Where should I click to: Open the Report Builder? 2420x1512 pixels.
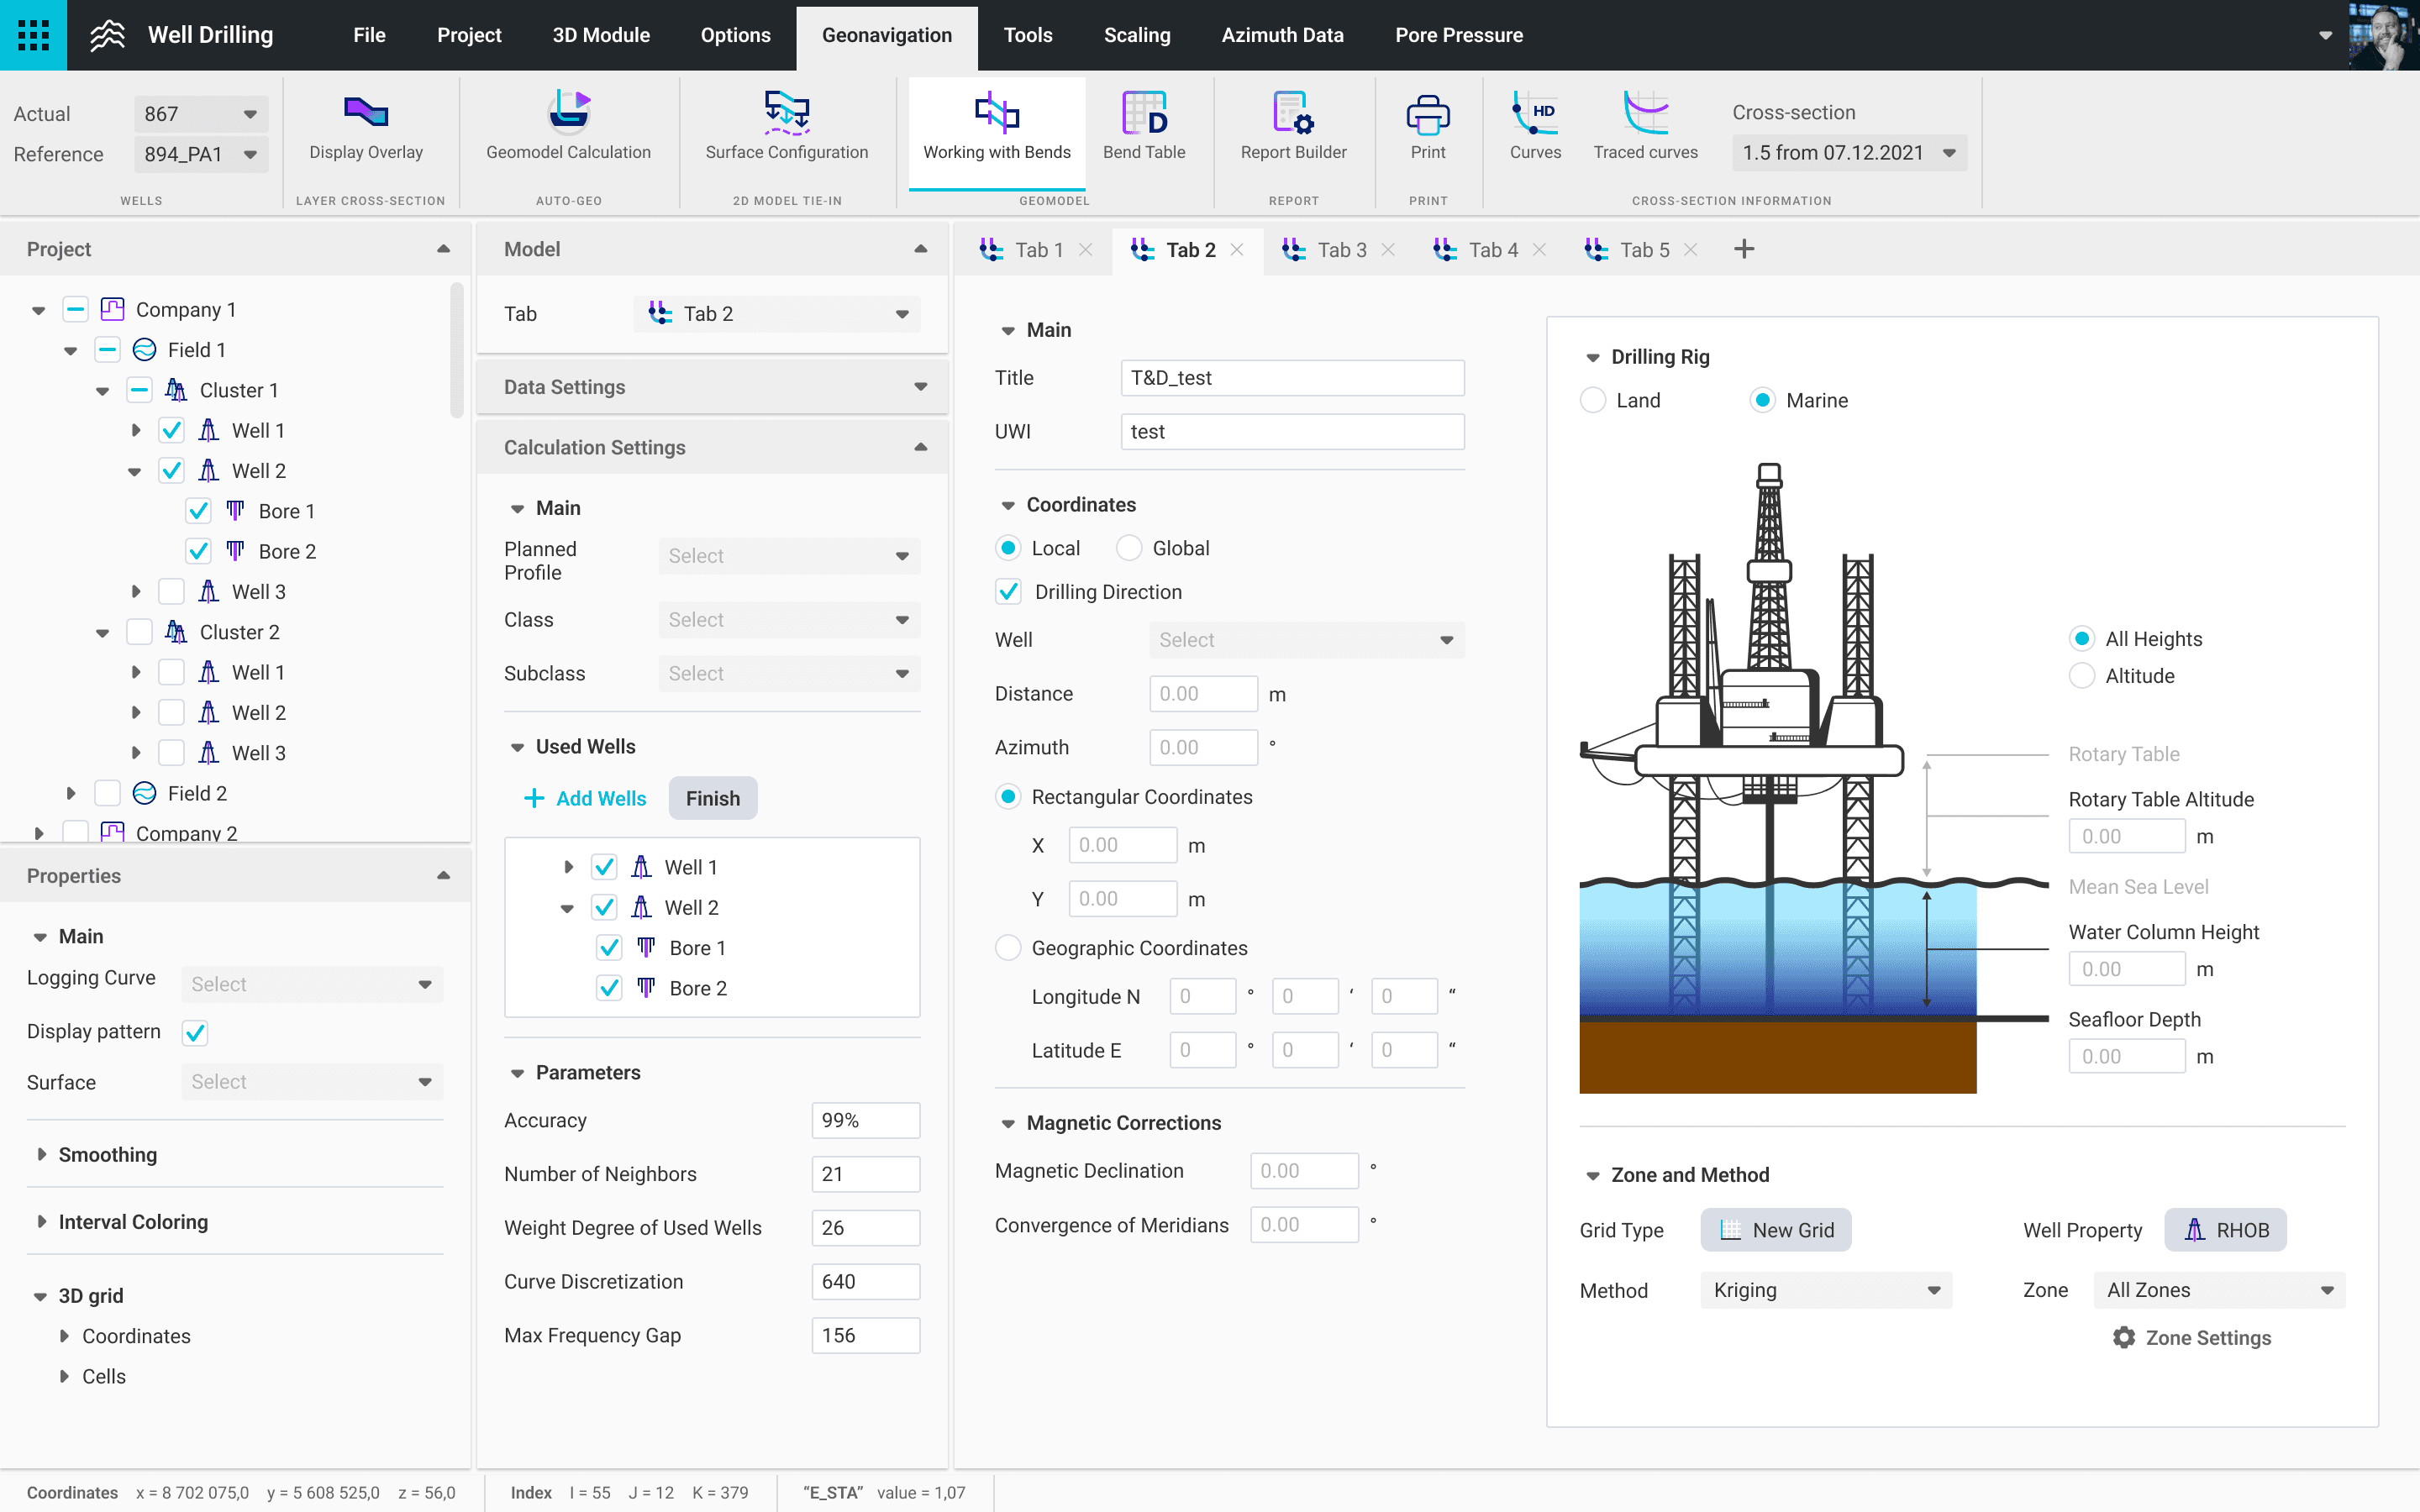coord(1293,128)
